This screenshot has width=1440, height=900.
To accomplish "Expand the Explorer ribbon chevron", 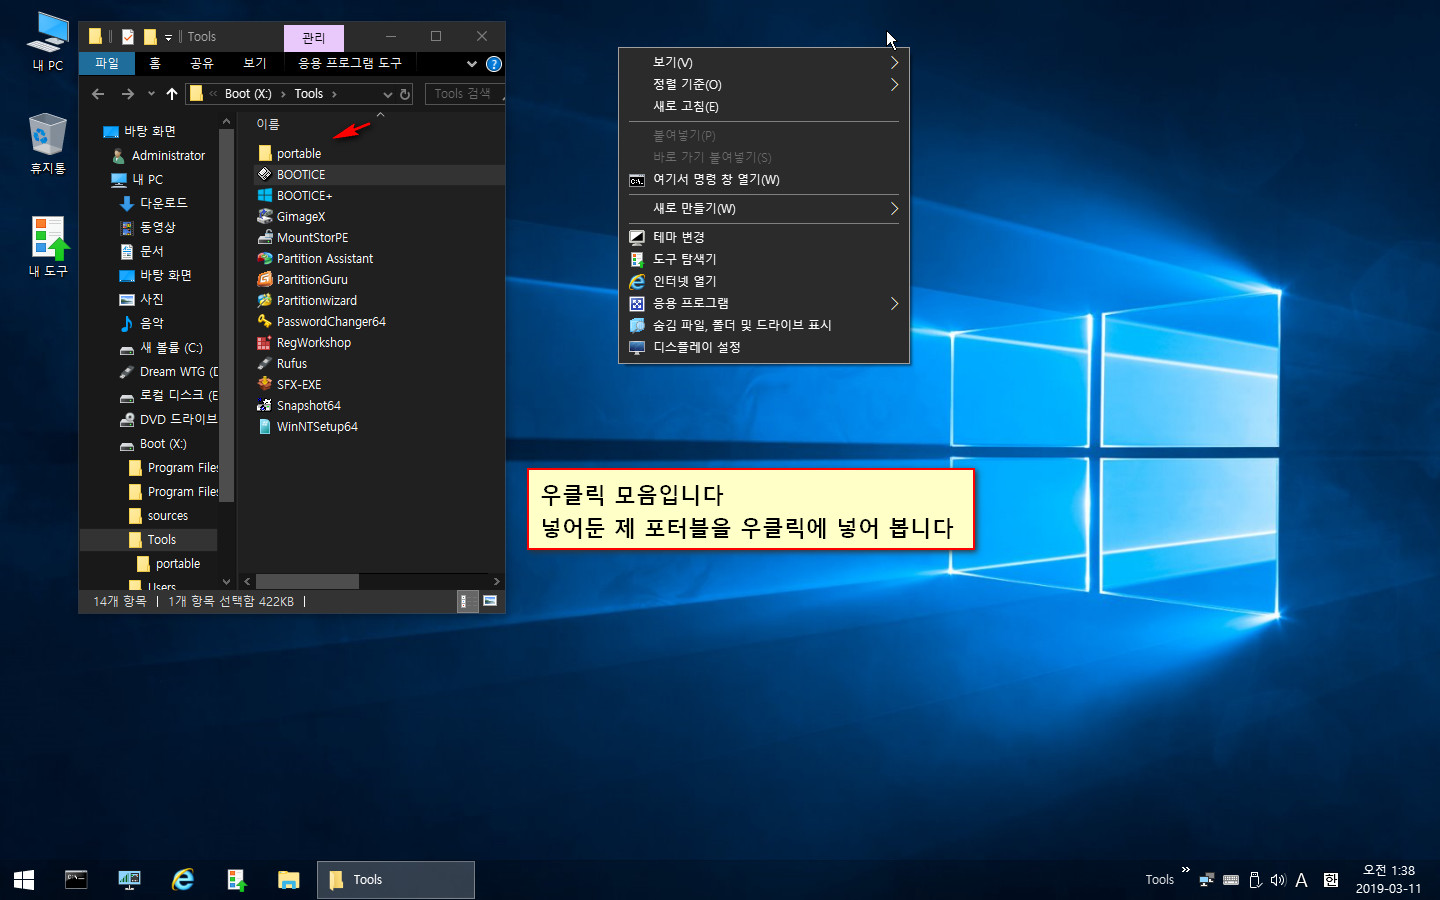I will 472,64.
